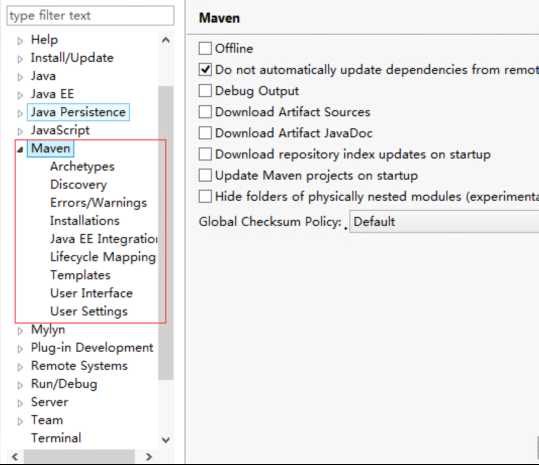Viewport: 539px width, 465px height.
Task: Select the Java preference category
Action: pyautogui.click(x=43, y=76)
